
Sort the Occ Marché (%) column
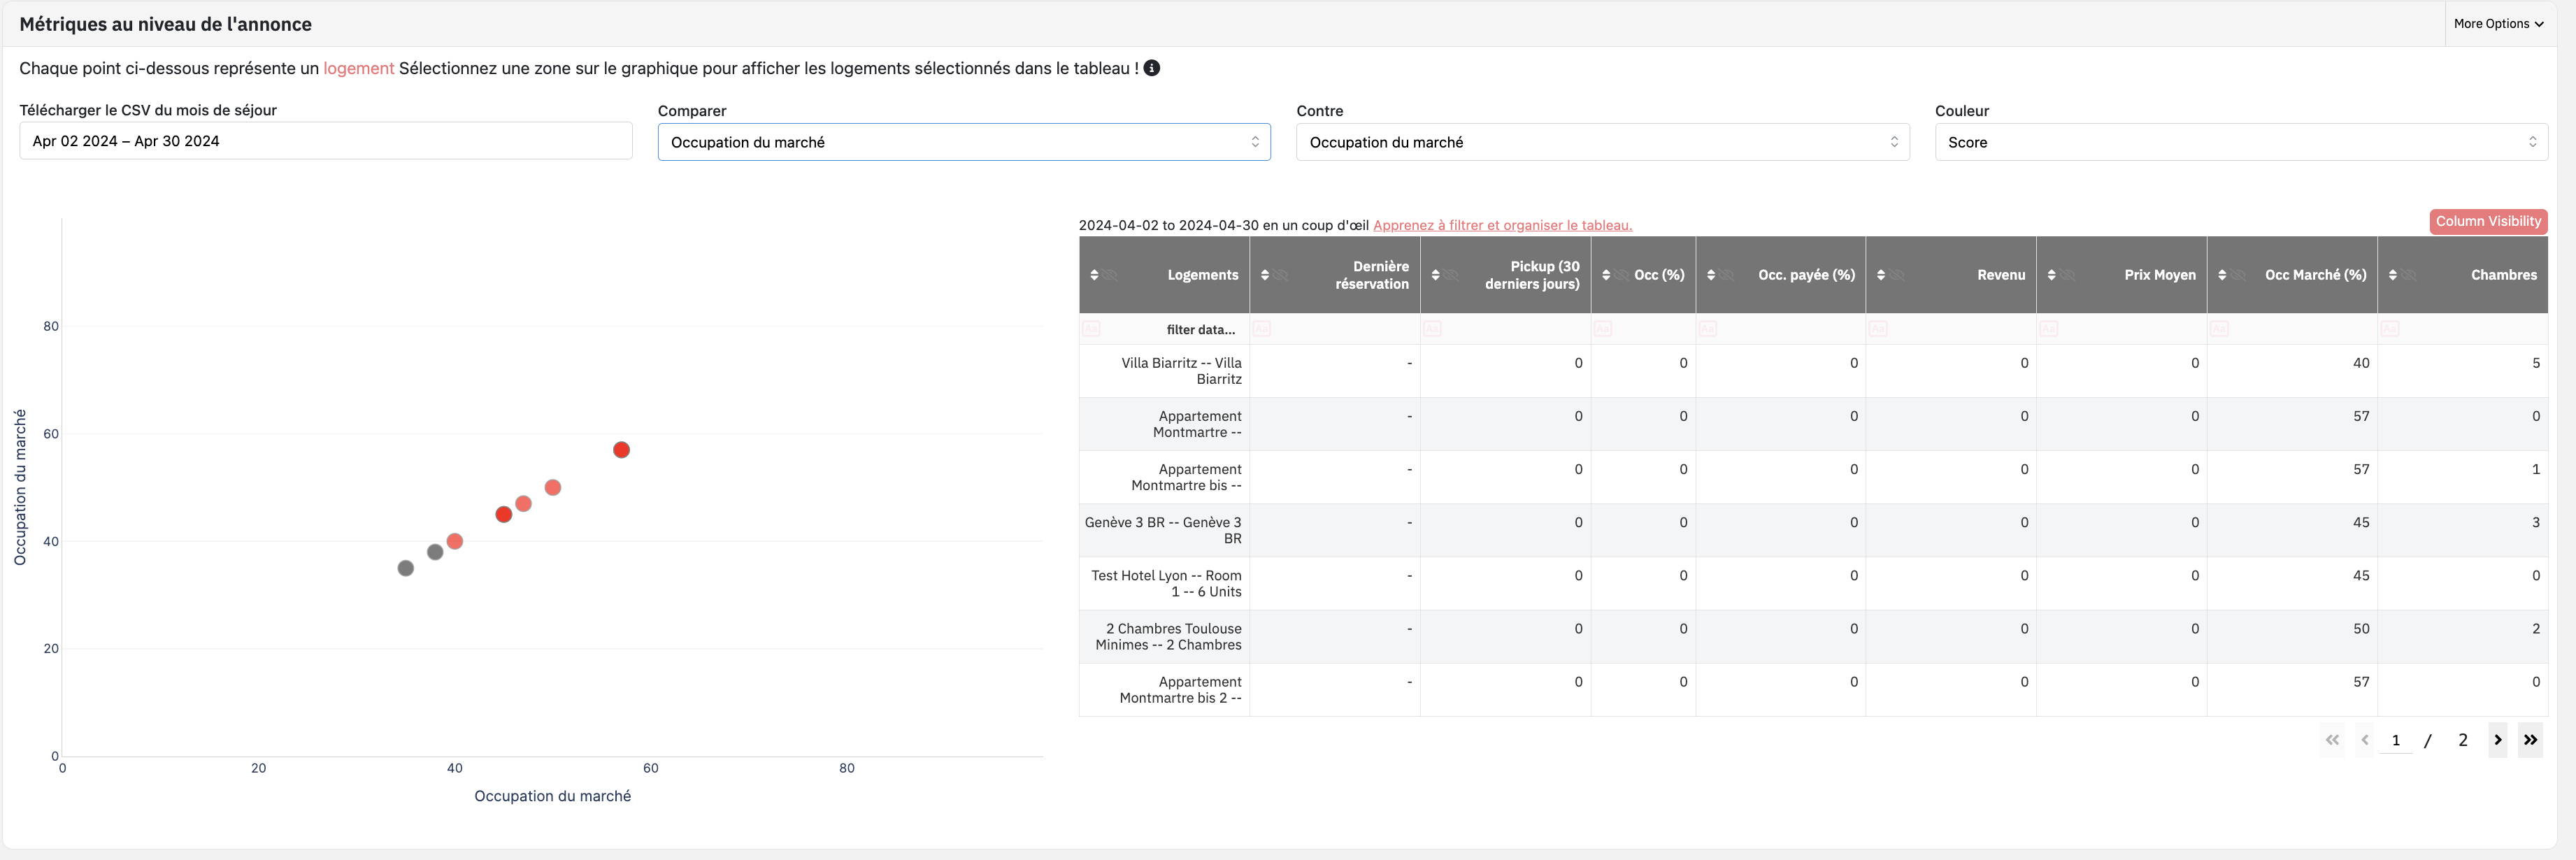pos(2222,275)
